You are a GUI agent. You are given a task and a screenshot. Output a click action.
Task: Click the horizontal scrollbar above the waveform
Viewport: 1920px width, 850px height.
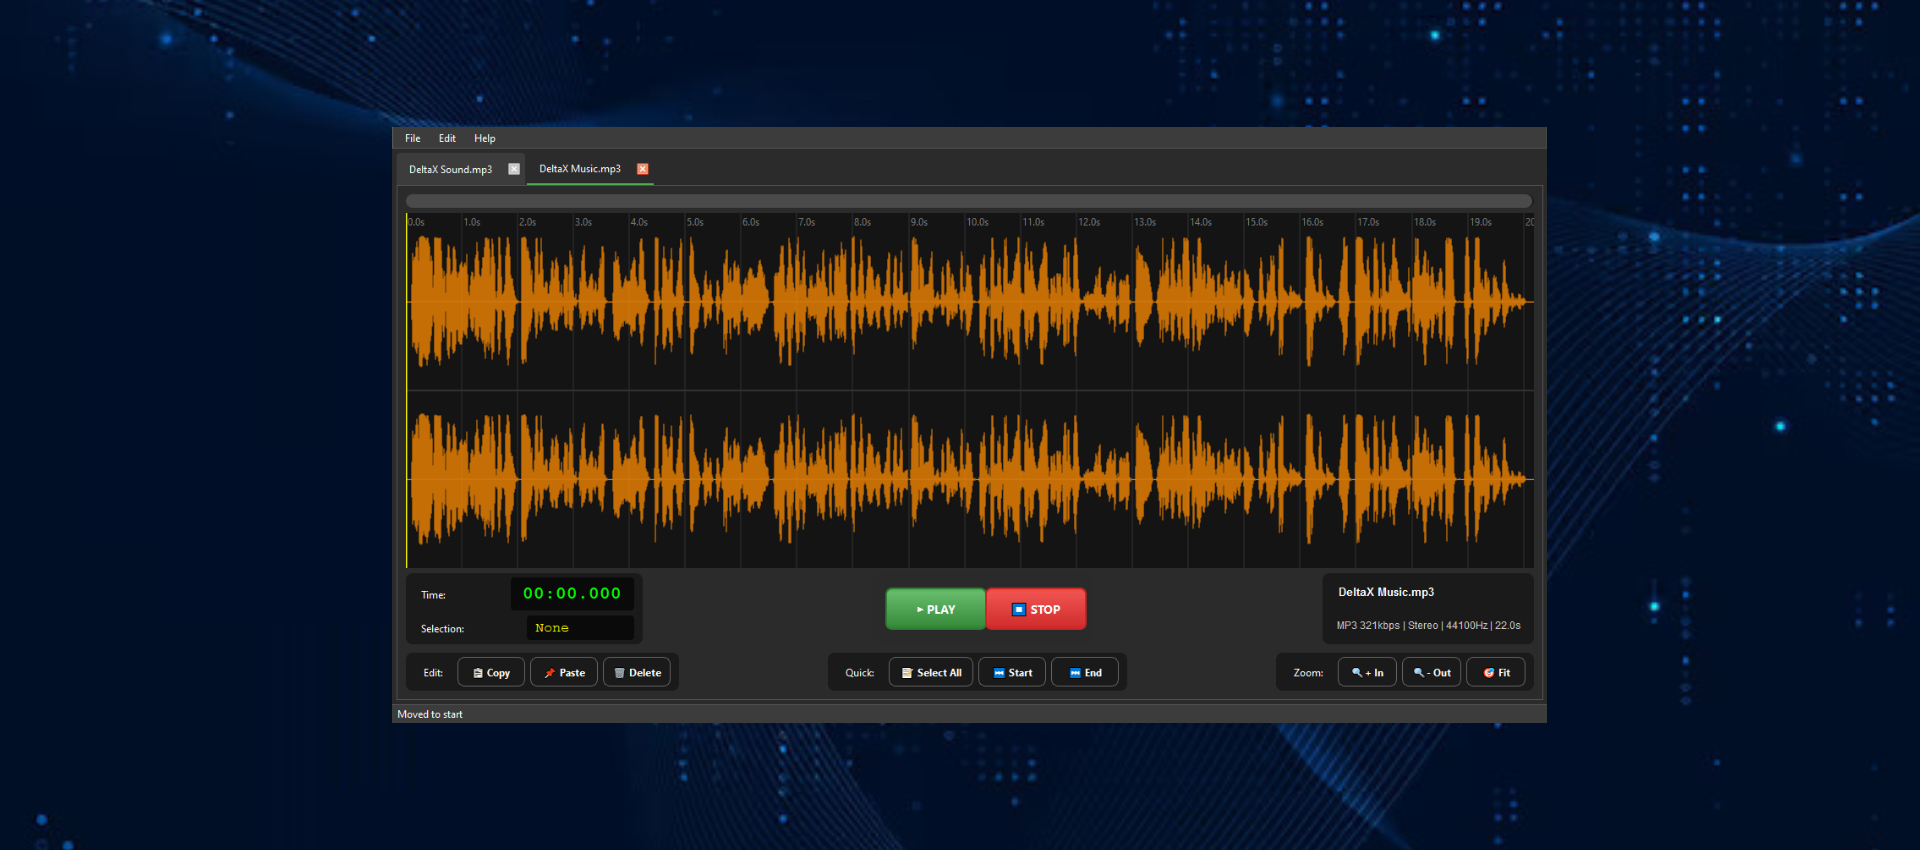968,201
